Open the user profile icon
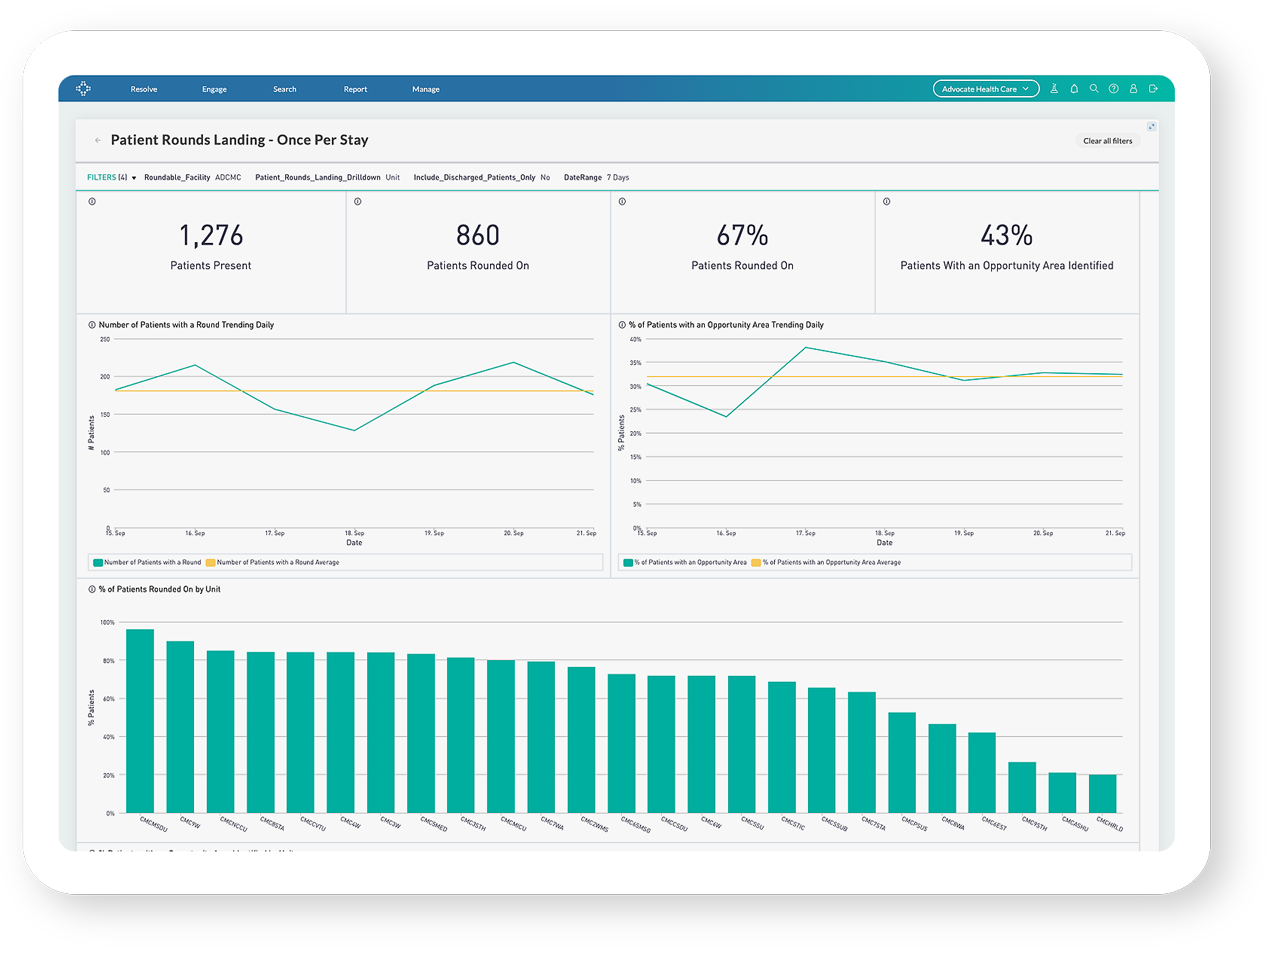Viewport: 1280px width, 964px height. [1134, 89]
